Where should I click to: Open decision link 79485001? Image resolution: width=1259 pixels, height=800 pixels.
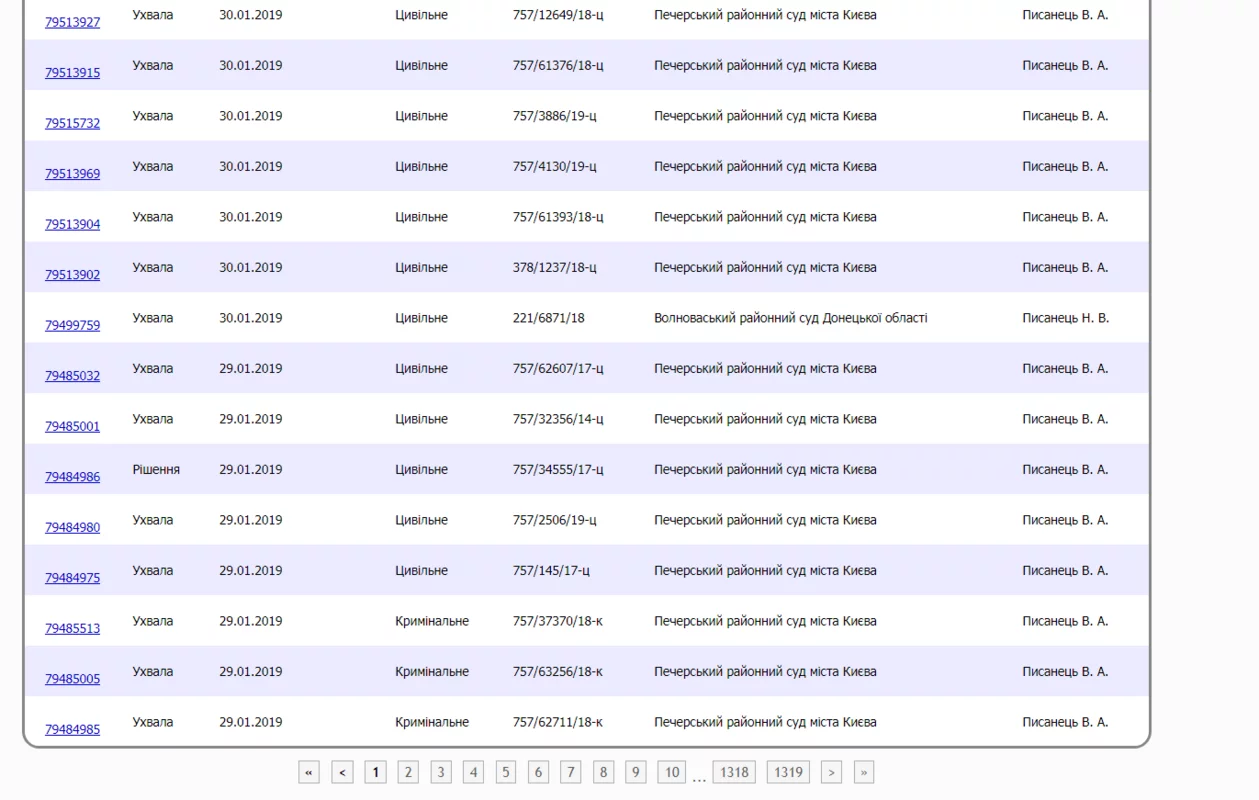point(72,426)
